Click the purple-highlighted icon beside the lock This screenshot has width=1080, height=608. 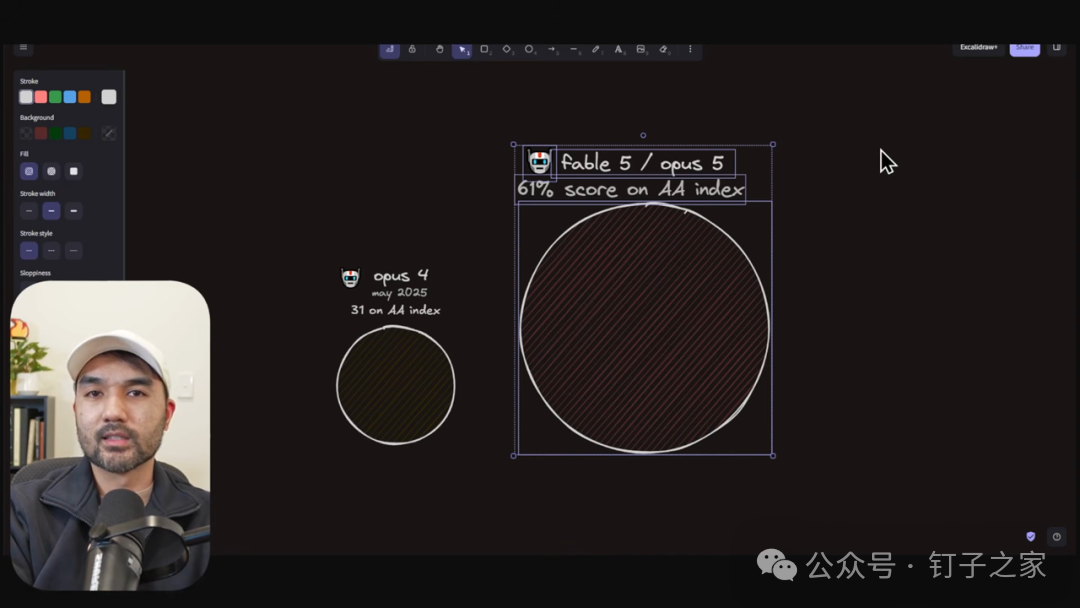point(390,50)
